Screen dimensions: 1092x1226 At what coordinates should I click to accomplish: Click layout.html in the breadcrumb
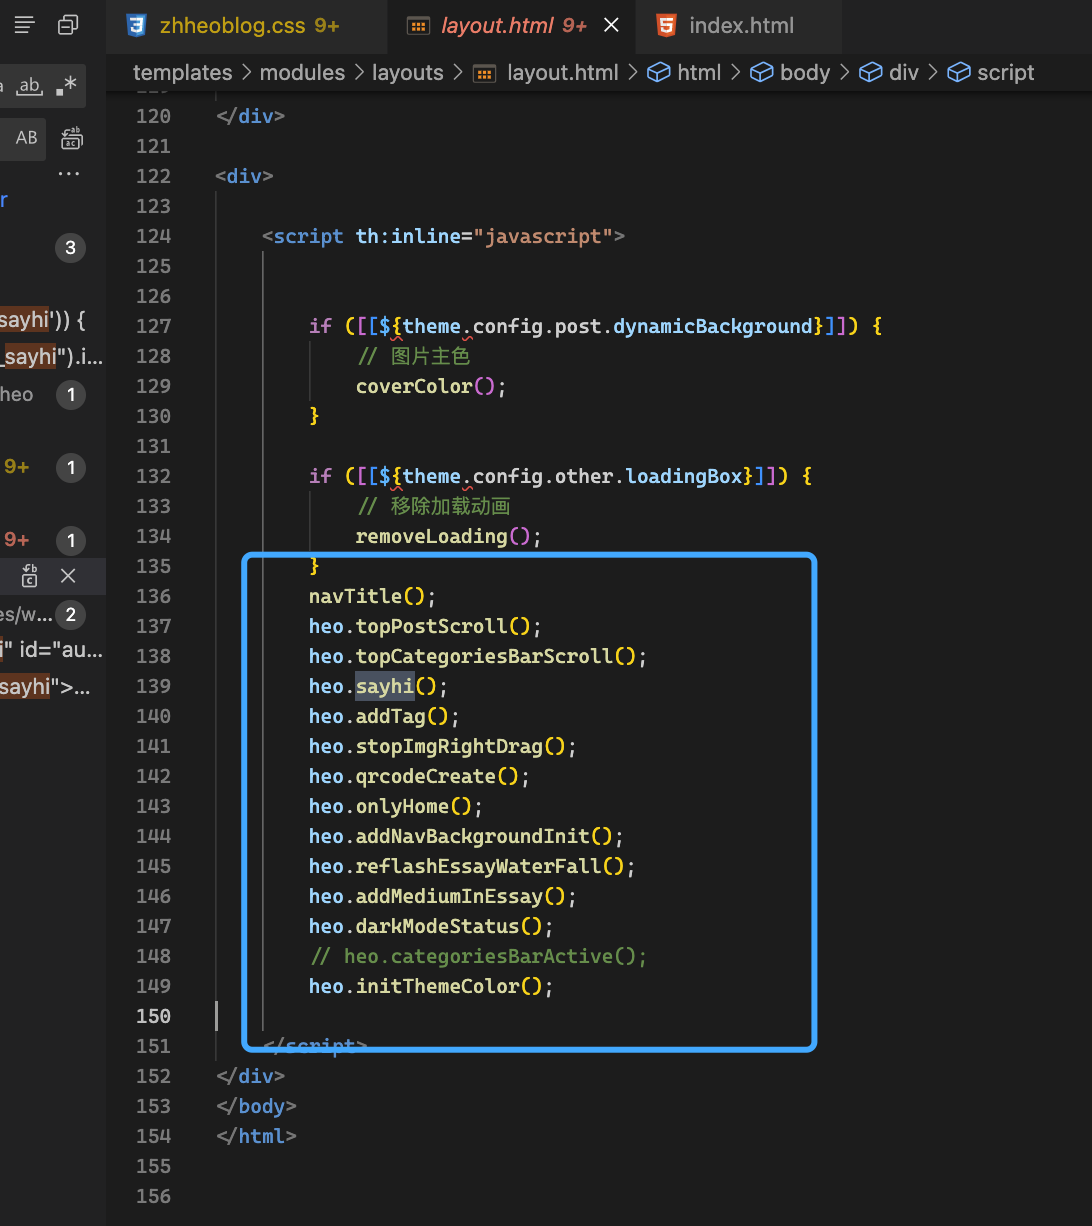coord(562,73)
